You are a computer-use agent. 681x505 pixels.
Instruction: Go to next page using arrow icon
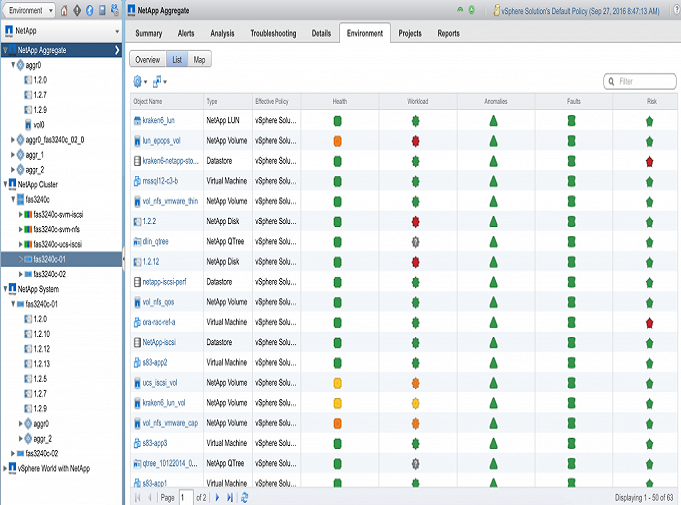point(217,497)
